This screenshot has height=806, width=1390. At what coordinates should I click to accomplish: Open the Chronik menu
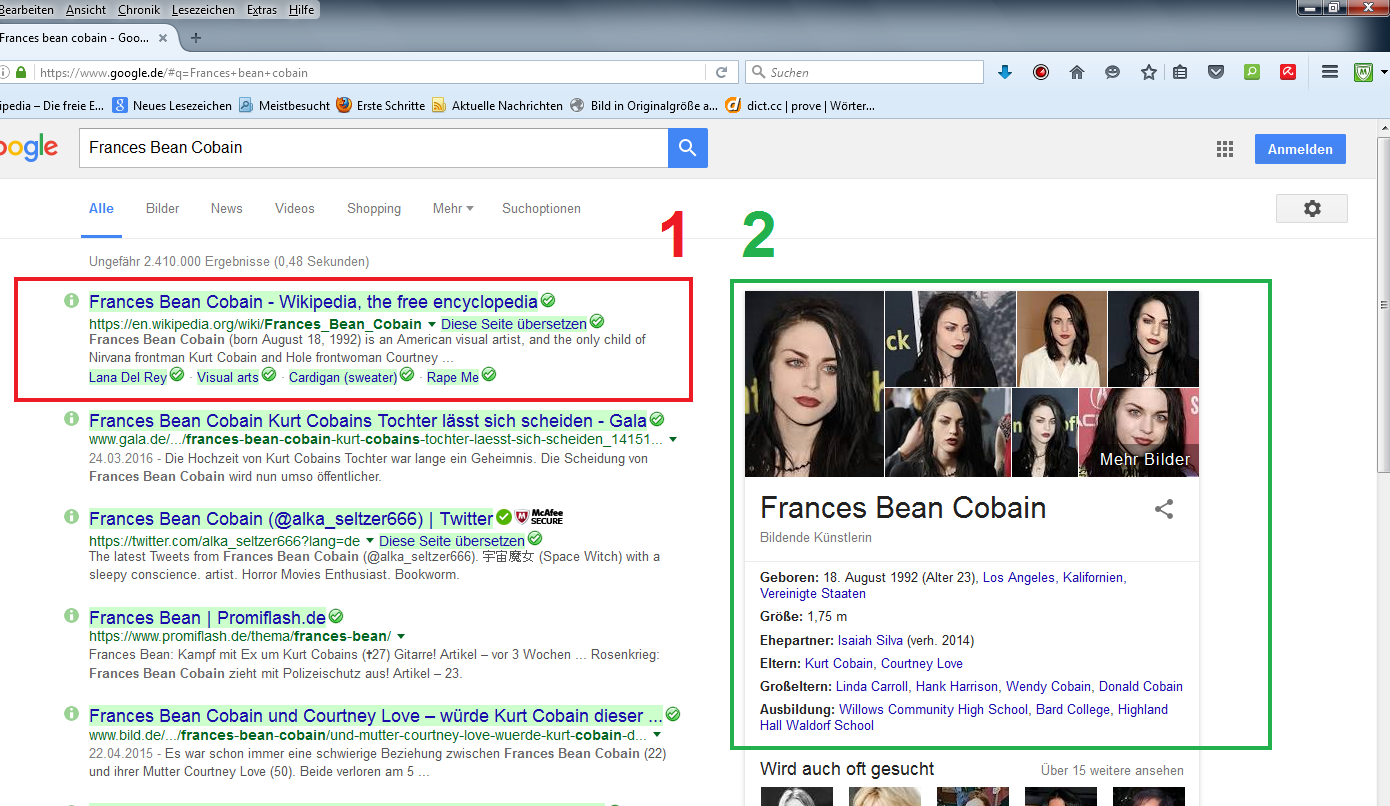pyautogui.click(x=139, y=10)
